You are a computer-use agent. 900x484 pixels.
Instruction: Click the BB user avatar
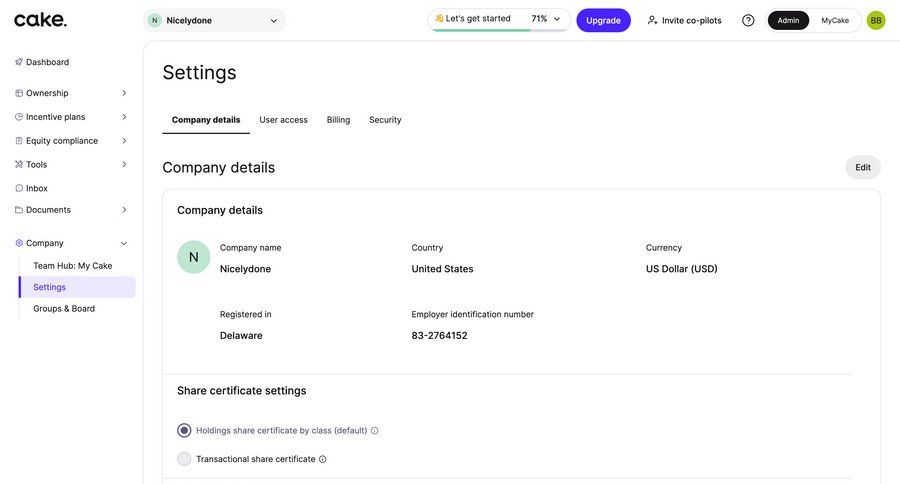(876, 20)
